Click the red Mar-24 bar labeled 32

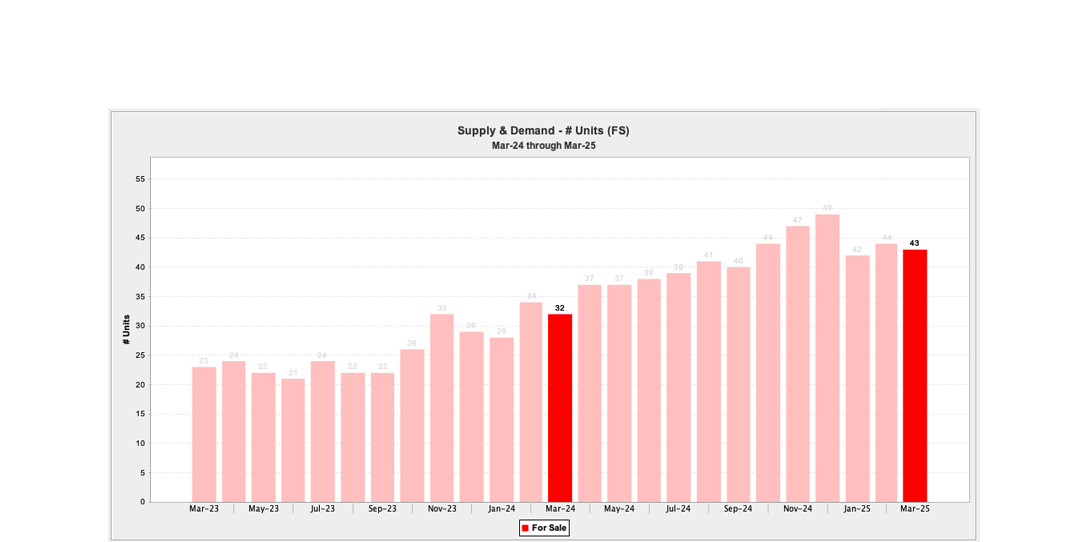coord(560,408)
